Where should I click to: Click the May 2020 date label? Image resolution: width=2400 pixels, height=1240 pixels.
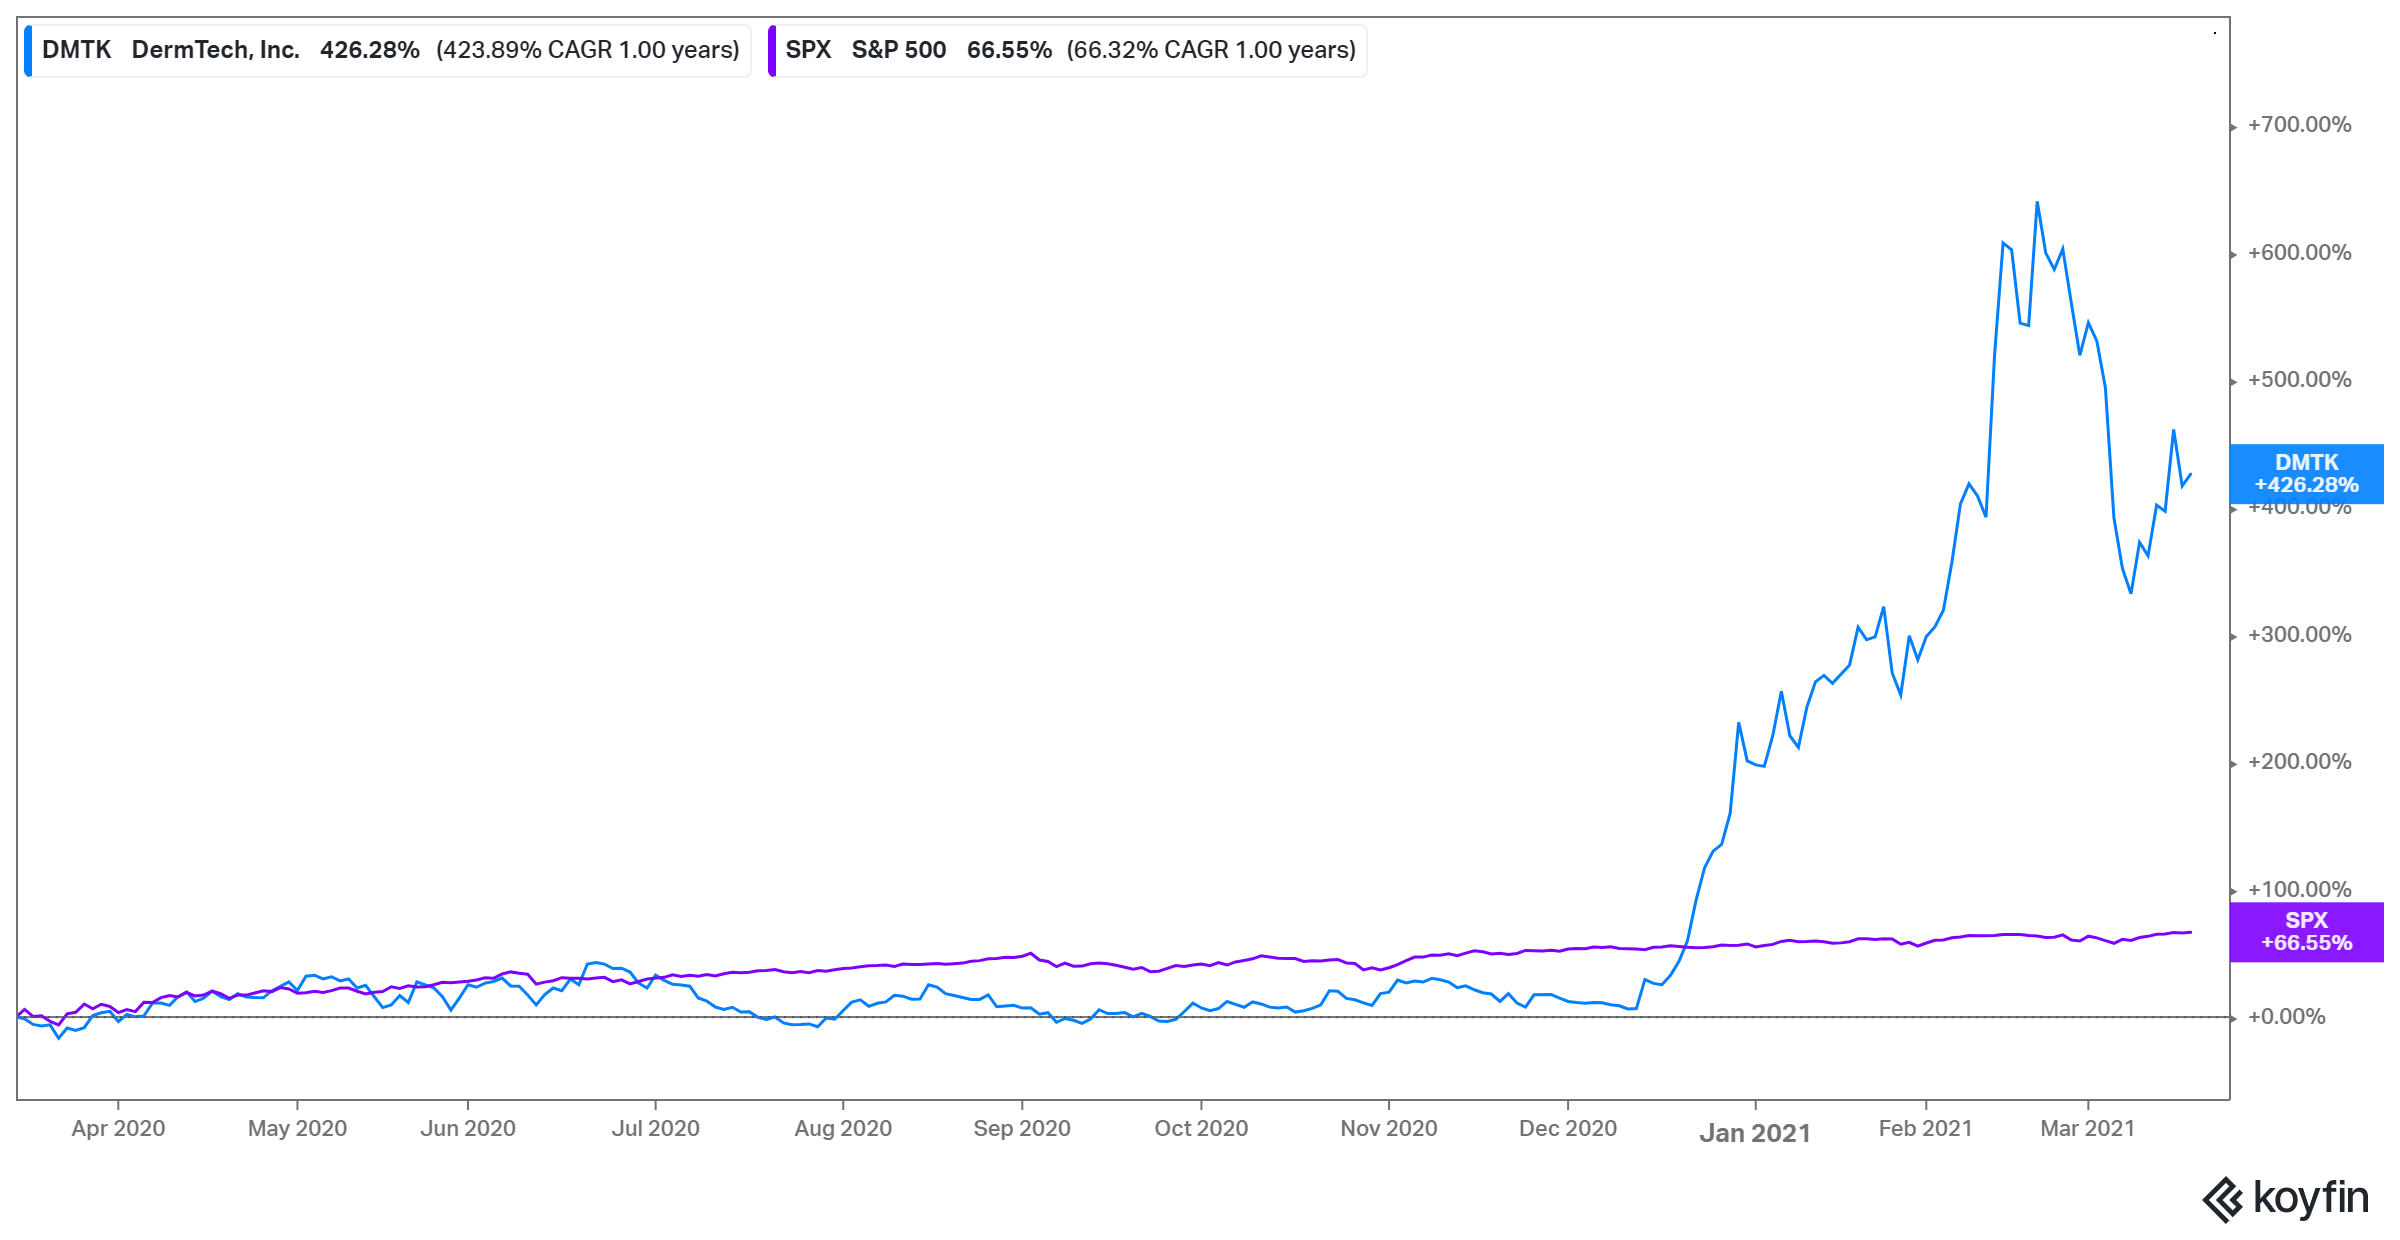click(297, 1128)
